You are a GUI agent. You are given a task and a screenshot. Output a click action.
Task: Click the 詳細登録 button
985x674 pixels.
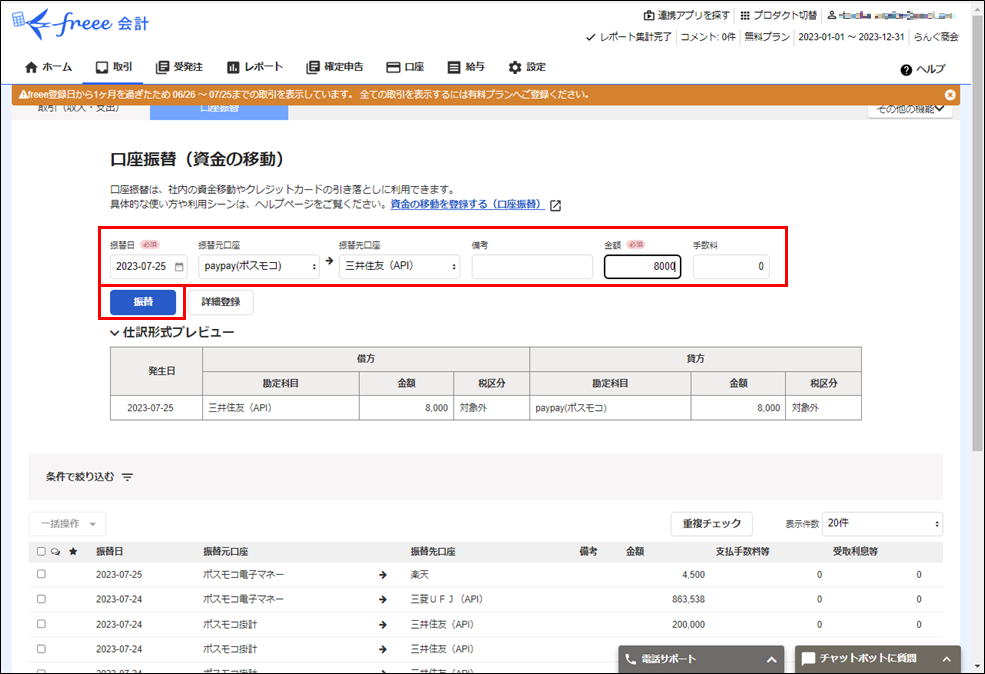click(220, 302)
